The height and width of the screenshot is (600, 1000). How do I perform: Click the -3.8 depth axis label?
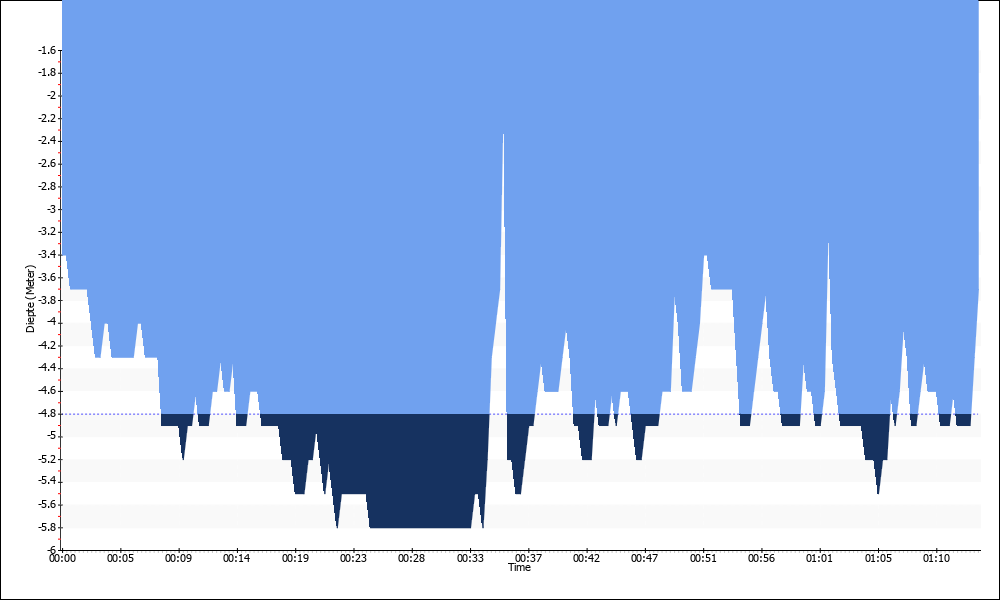click(x=48, y=300)
